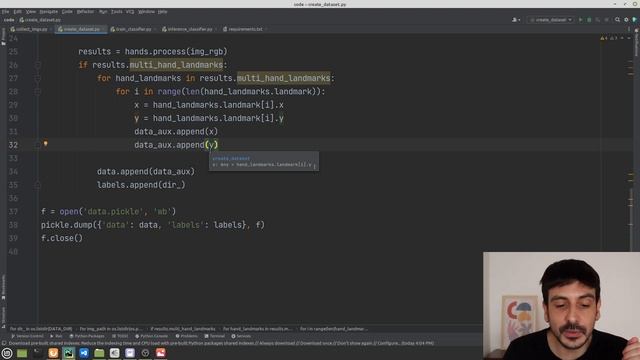Click the status bar tool-window toggle icon
Screen dimensions: 640x360
click(4, 343)
